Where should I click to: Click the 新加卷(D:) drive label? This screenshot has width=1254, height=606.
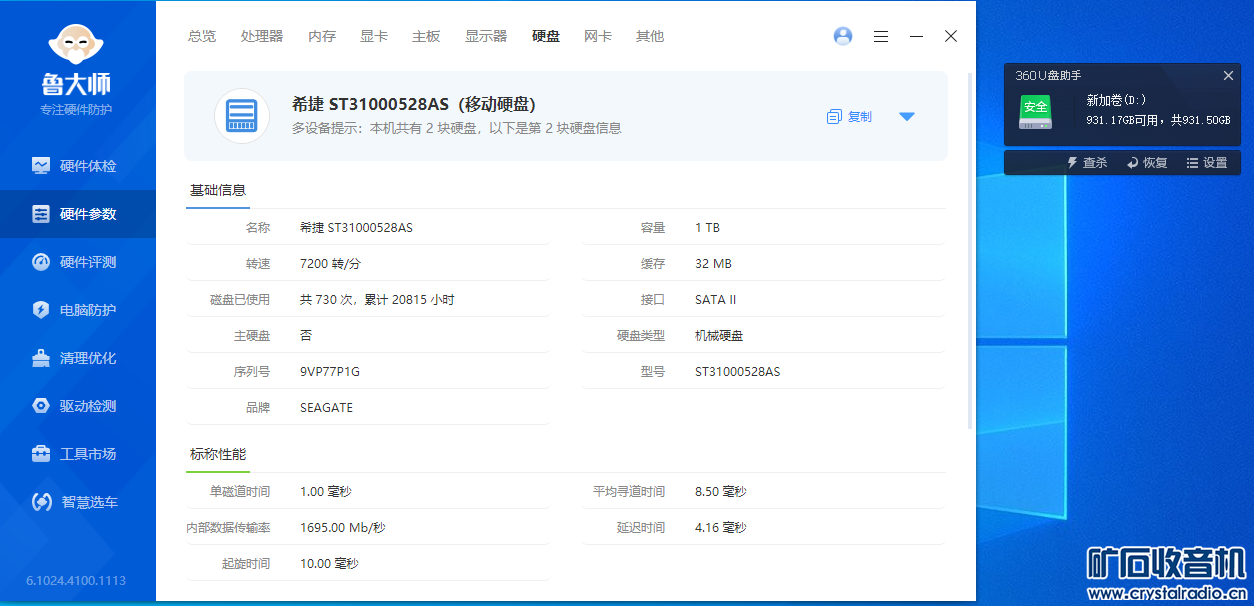click(1116, 100)
